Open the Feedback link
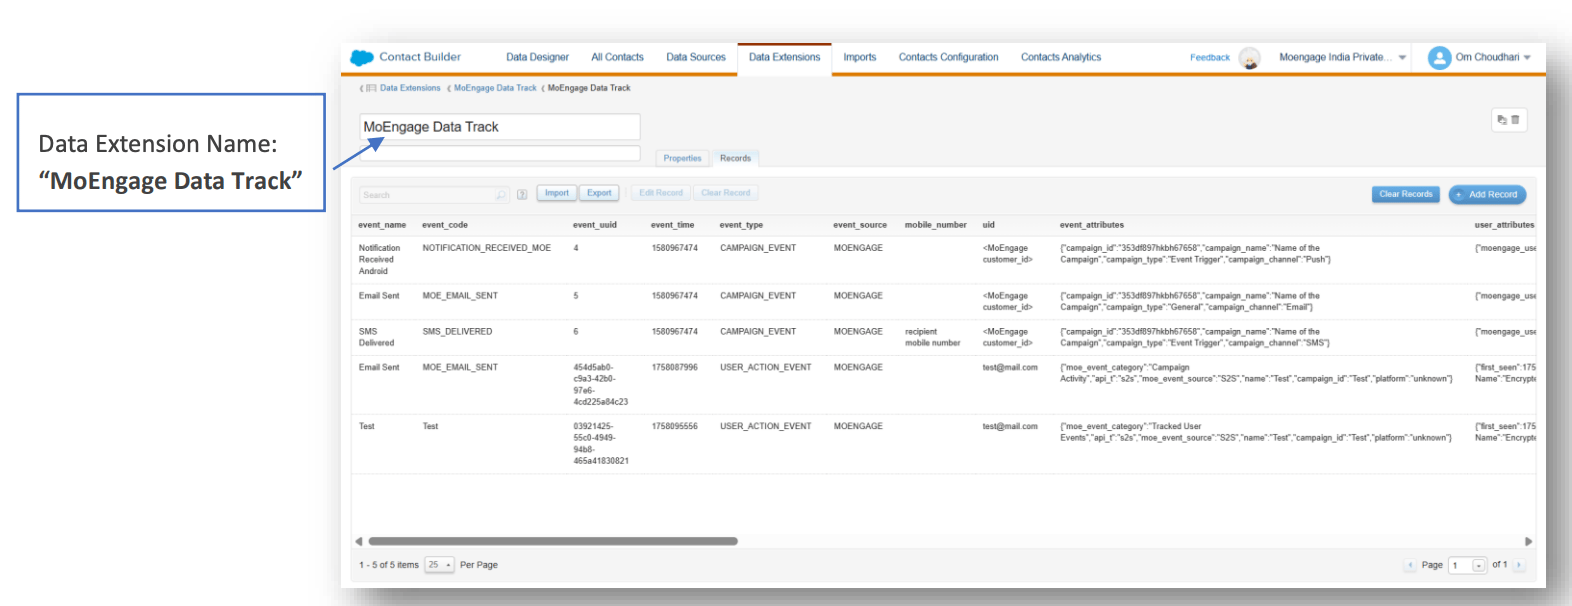1572x606 pixels. 1209,58
